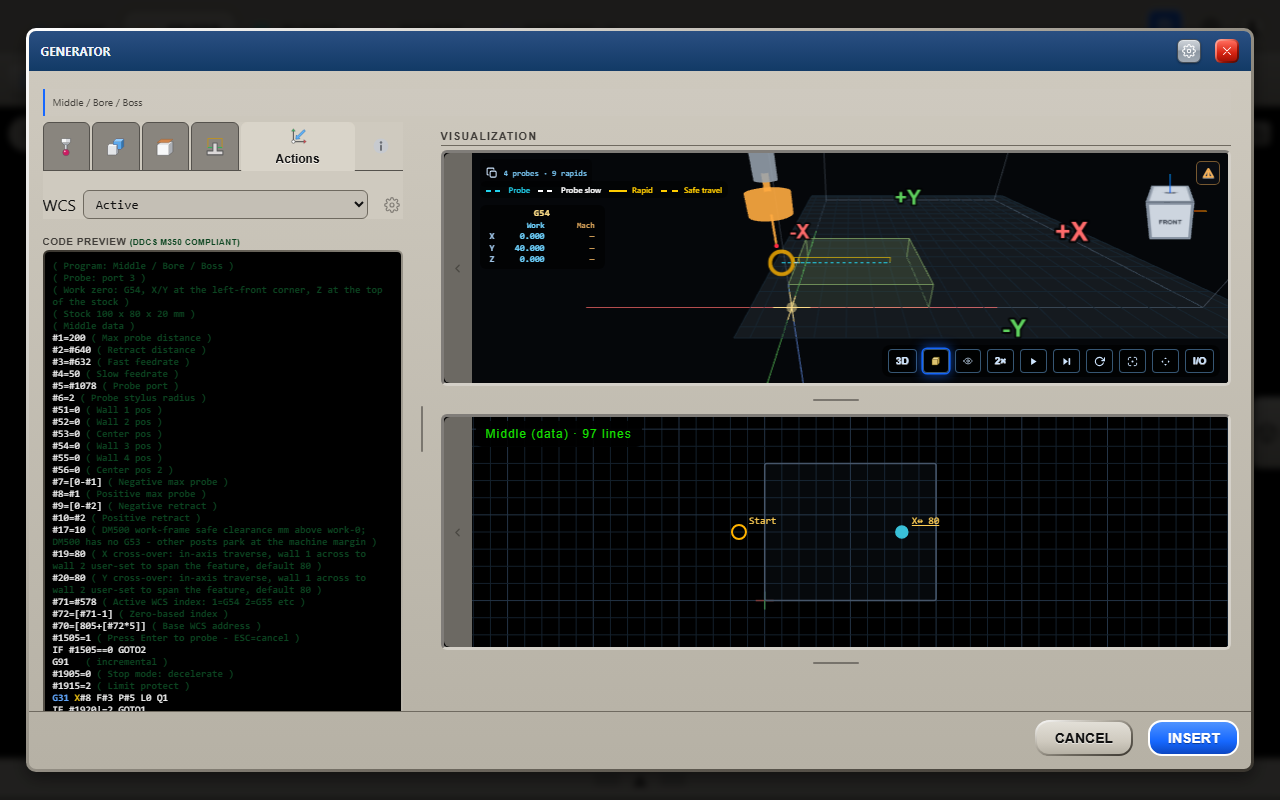The image size is (1280, 800).
Task: Toggle the 3D view mode
Action: 902,361
